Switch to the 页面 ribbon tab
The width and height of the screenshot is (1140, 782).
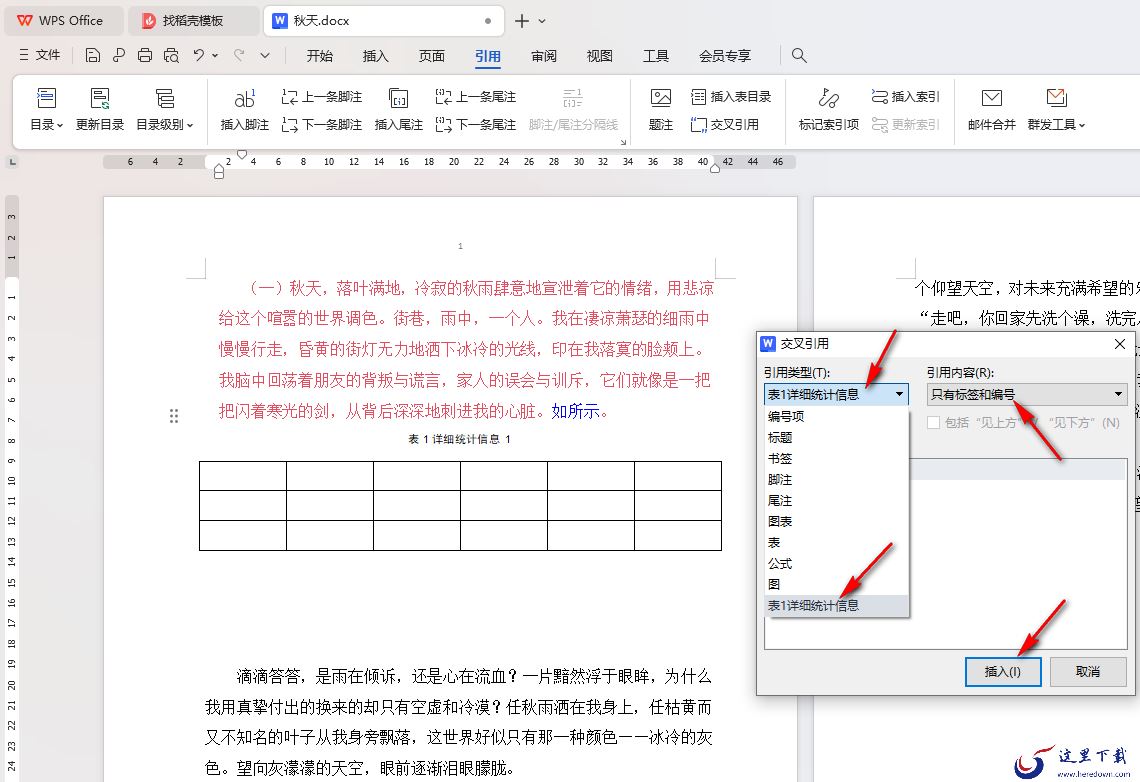point(431,56)
